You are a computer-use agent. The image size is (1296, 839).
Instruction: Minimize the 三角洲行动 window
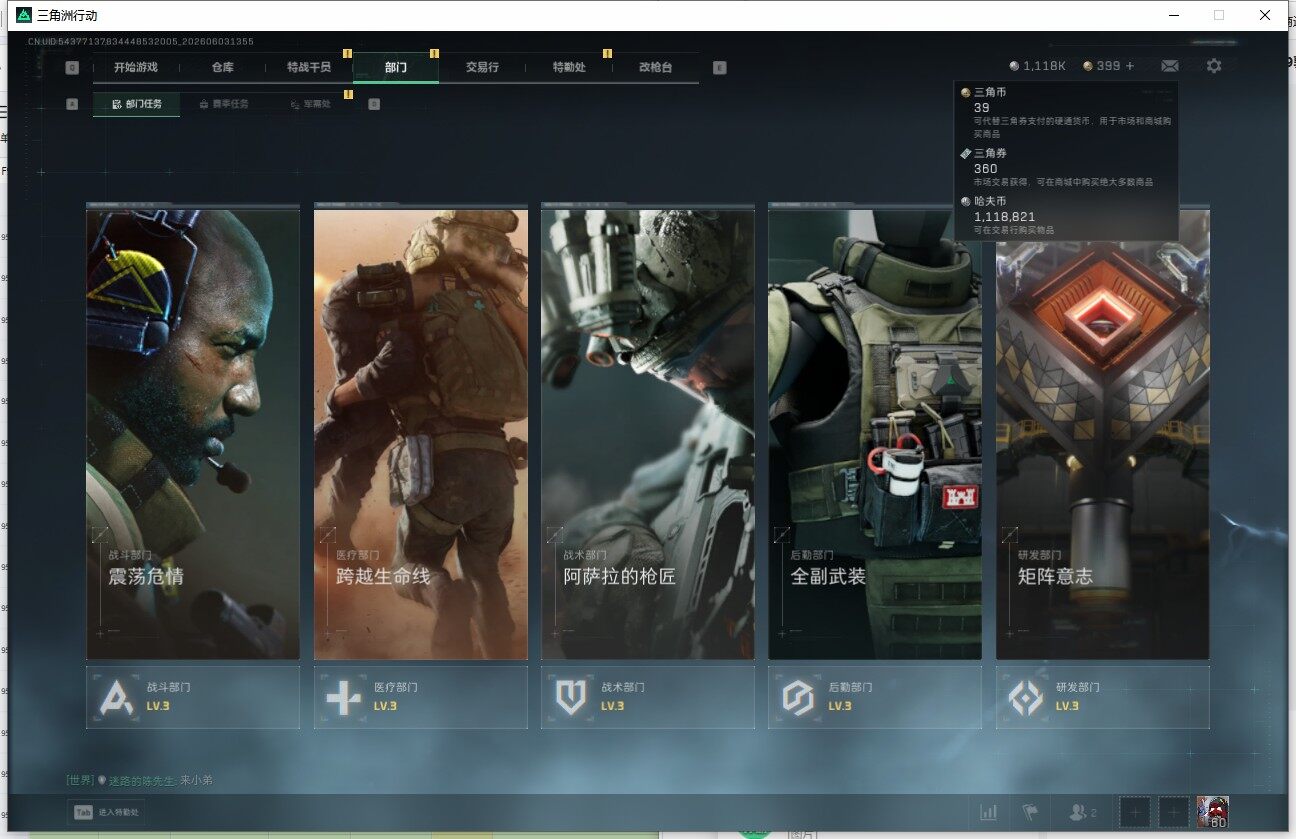coord(1173,15)
